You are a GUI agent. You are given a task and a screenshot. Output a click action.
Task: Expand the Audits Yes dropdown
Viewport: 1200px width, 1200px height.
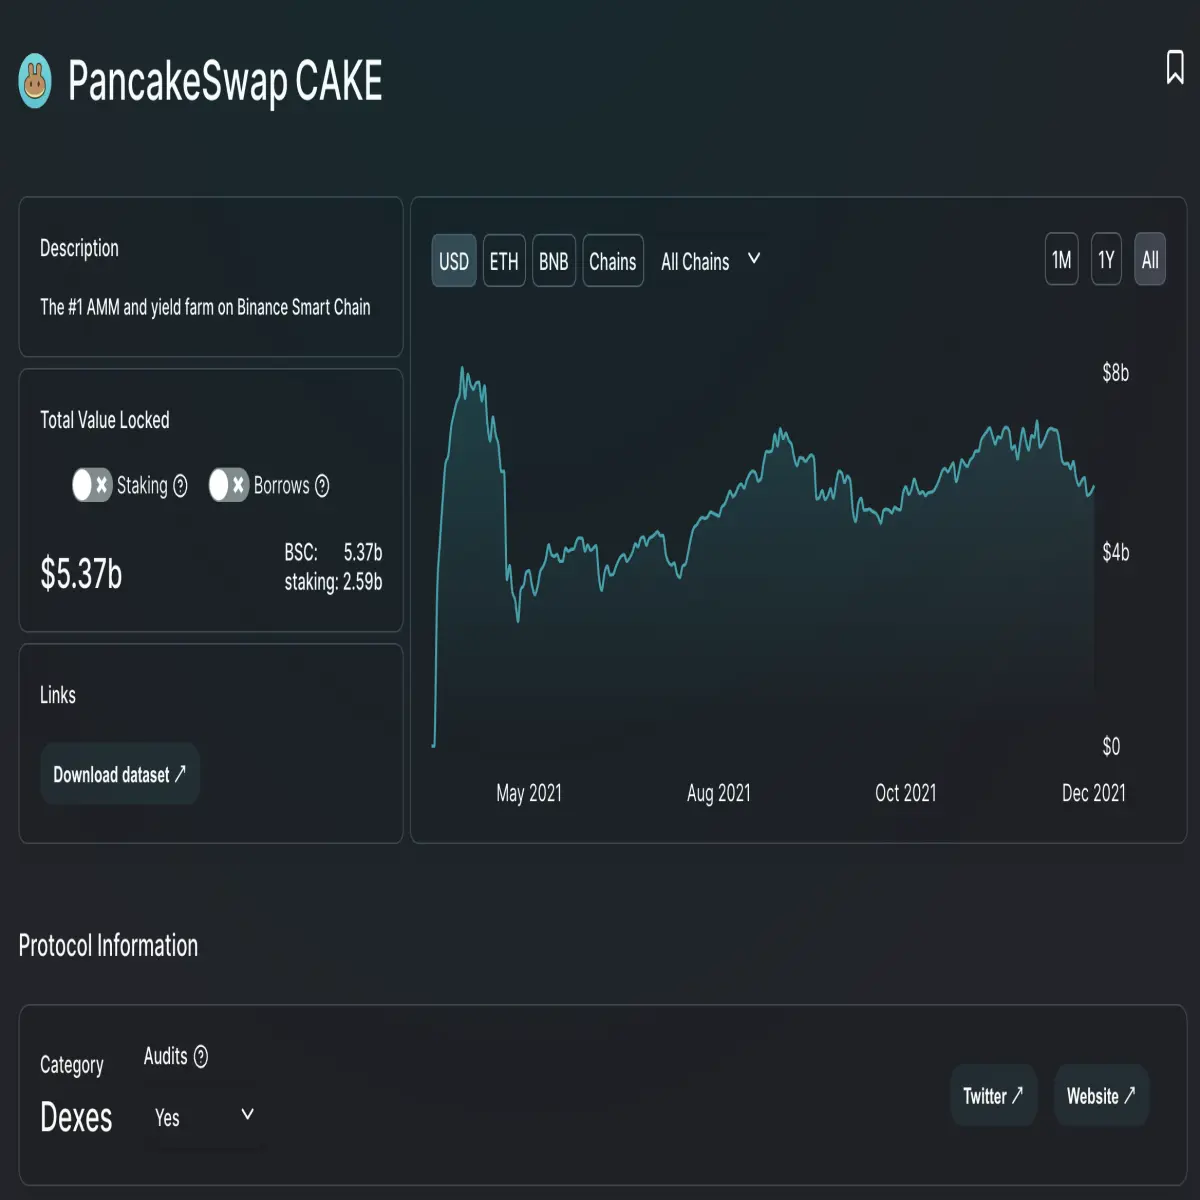click(205, 1117)
